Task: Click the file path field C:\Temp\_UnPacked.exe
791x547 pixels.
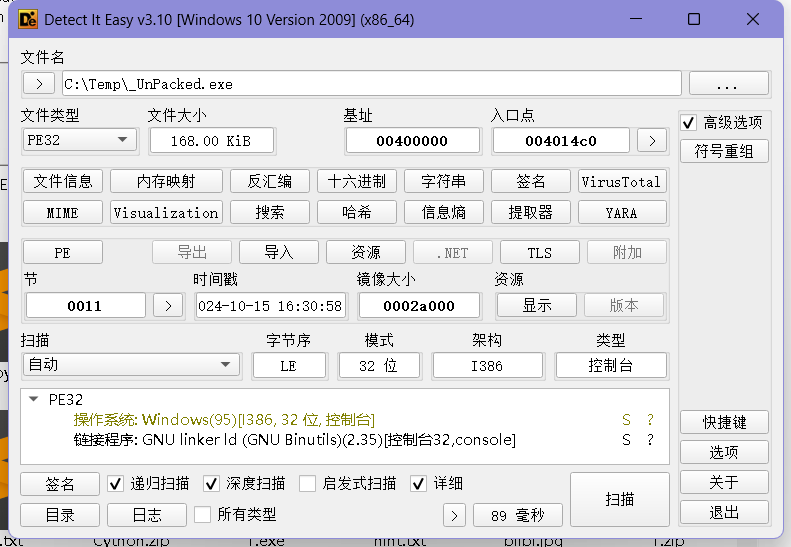Action: tap(372, 83)
